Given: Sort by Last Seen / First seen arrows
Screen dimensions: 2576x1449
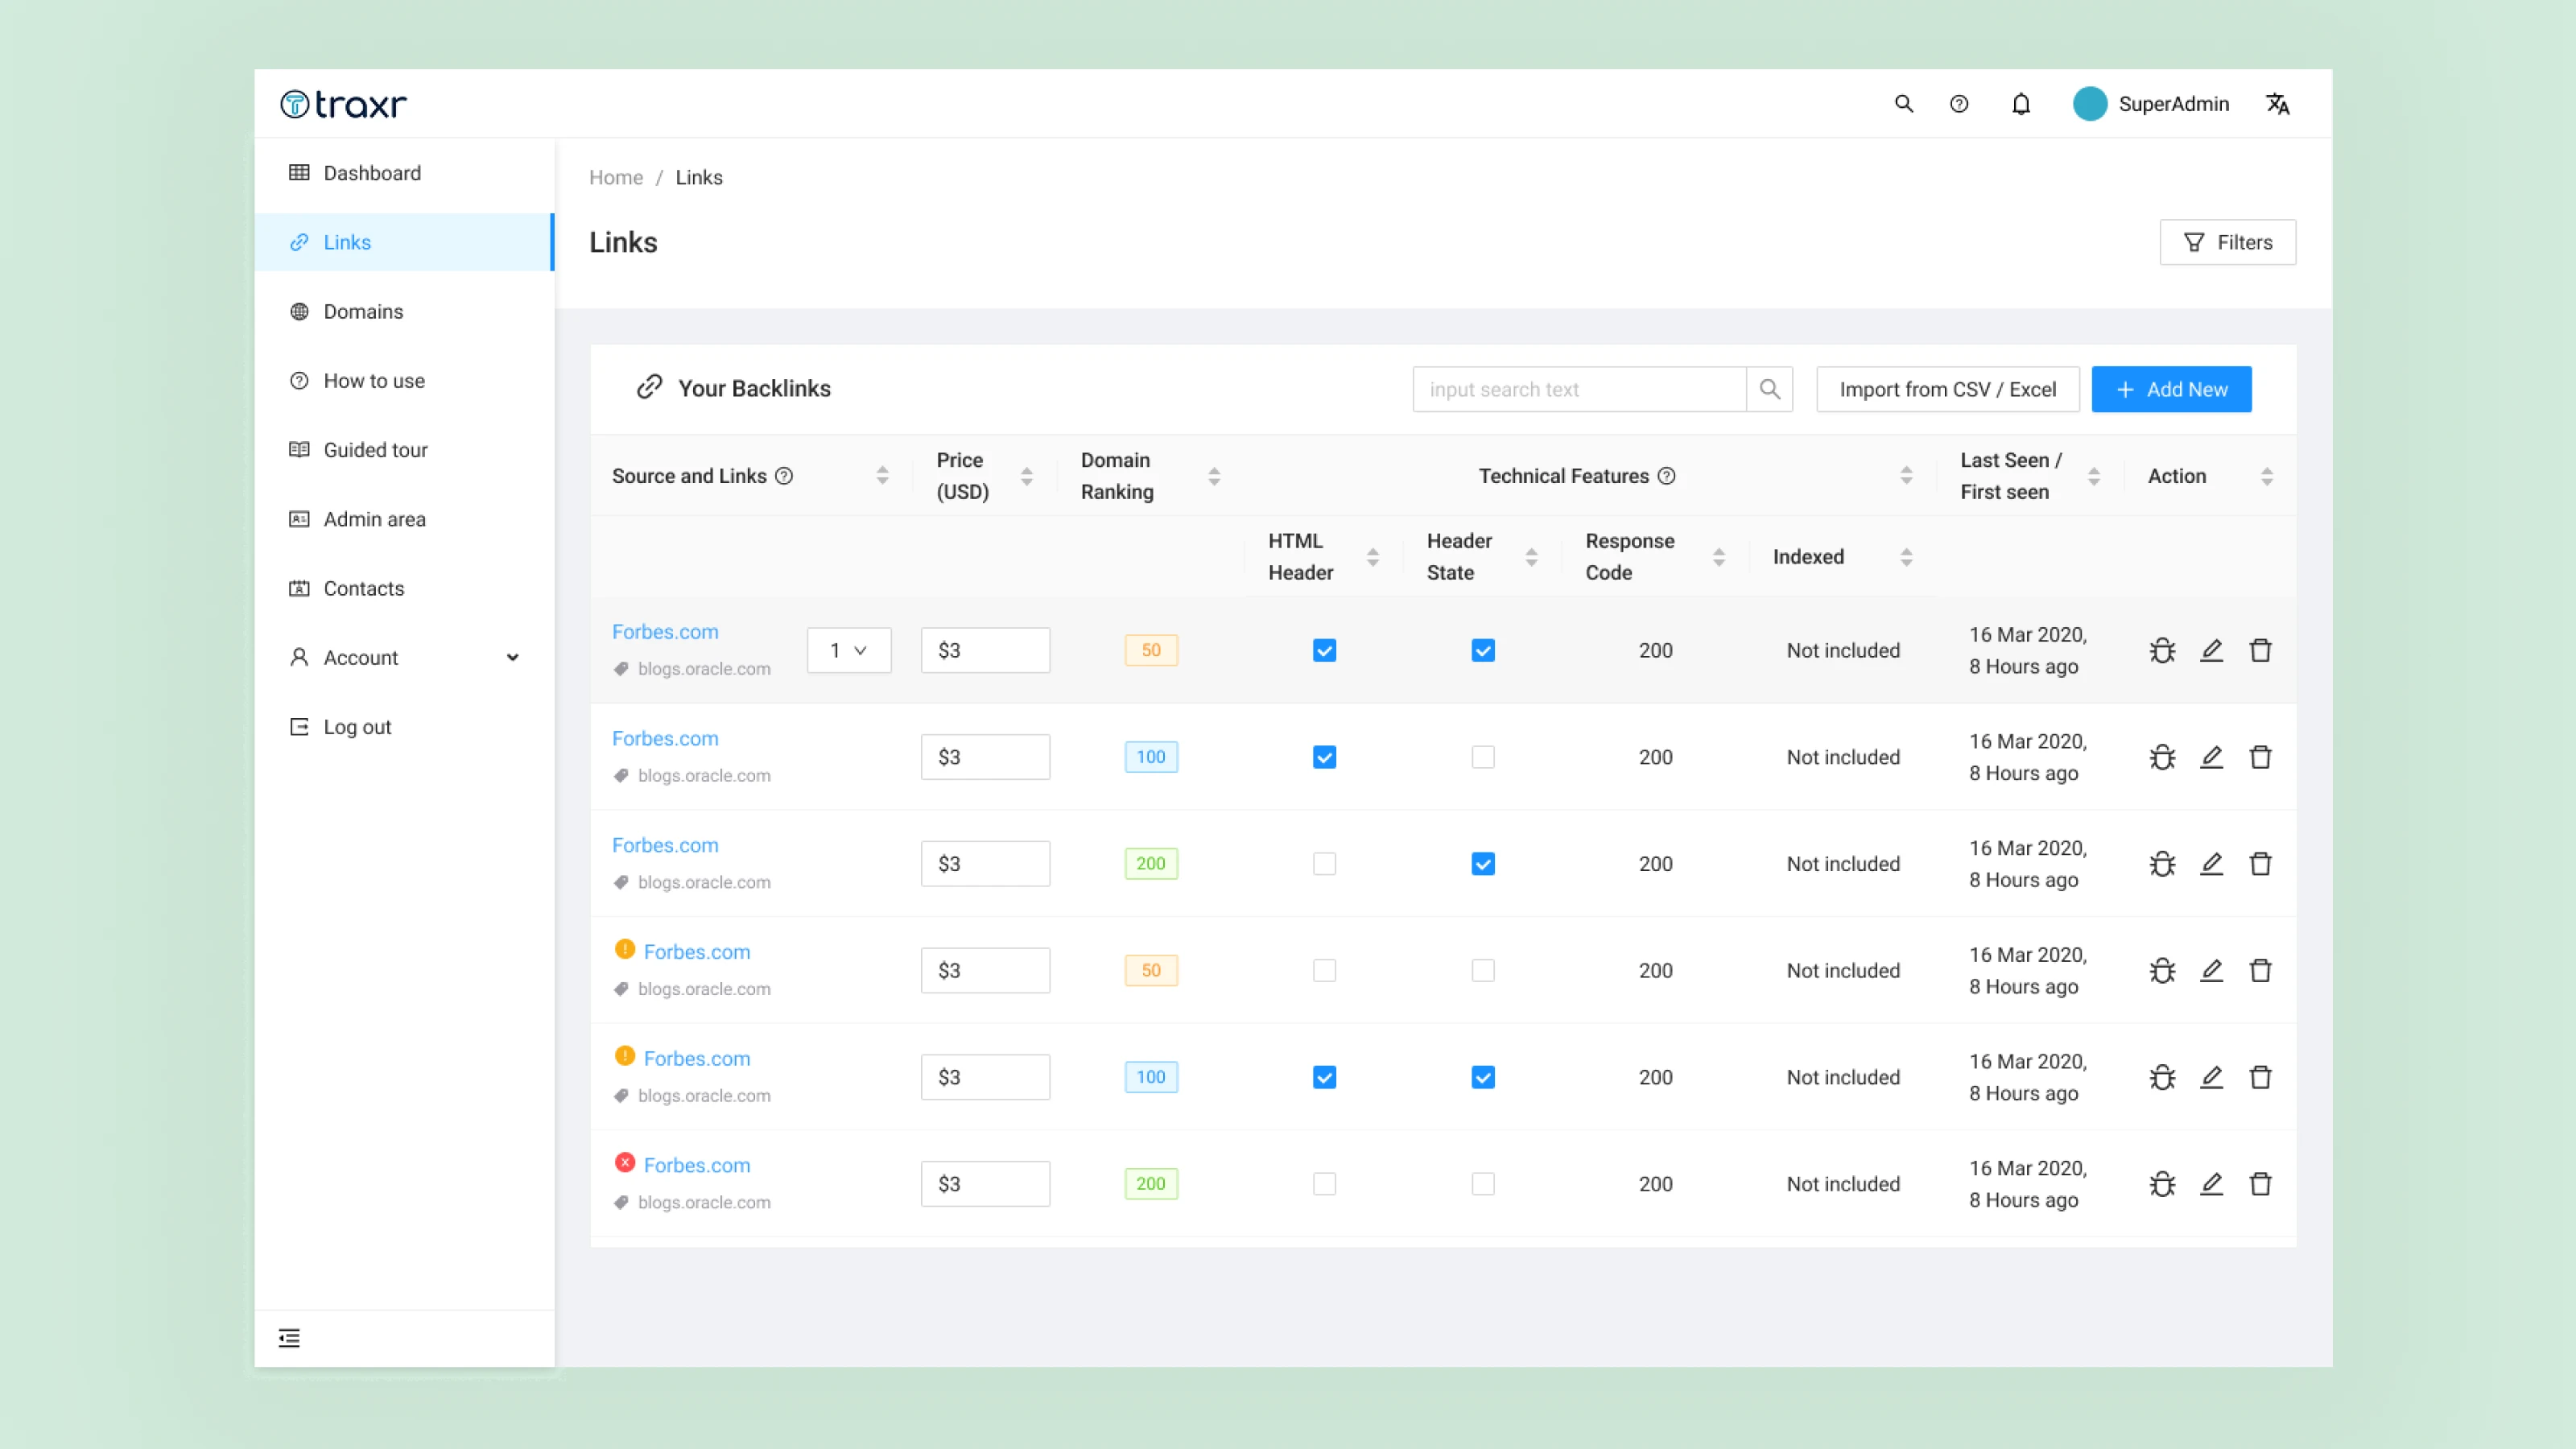Looking at the screenshot, I should (x=2094, y=476).
